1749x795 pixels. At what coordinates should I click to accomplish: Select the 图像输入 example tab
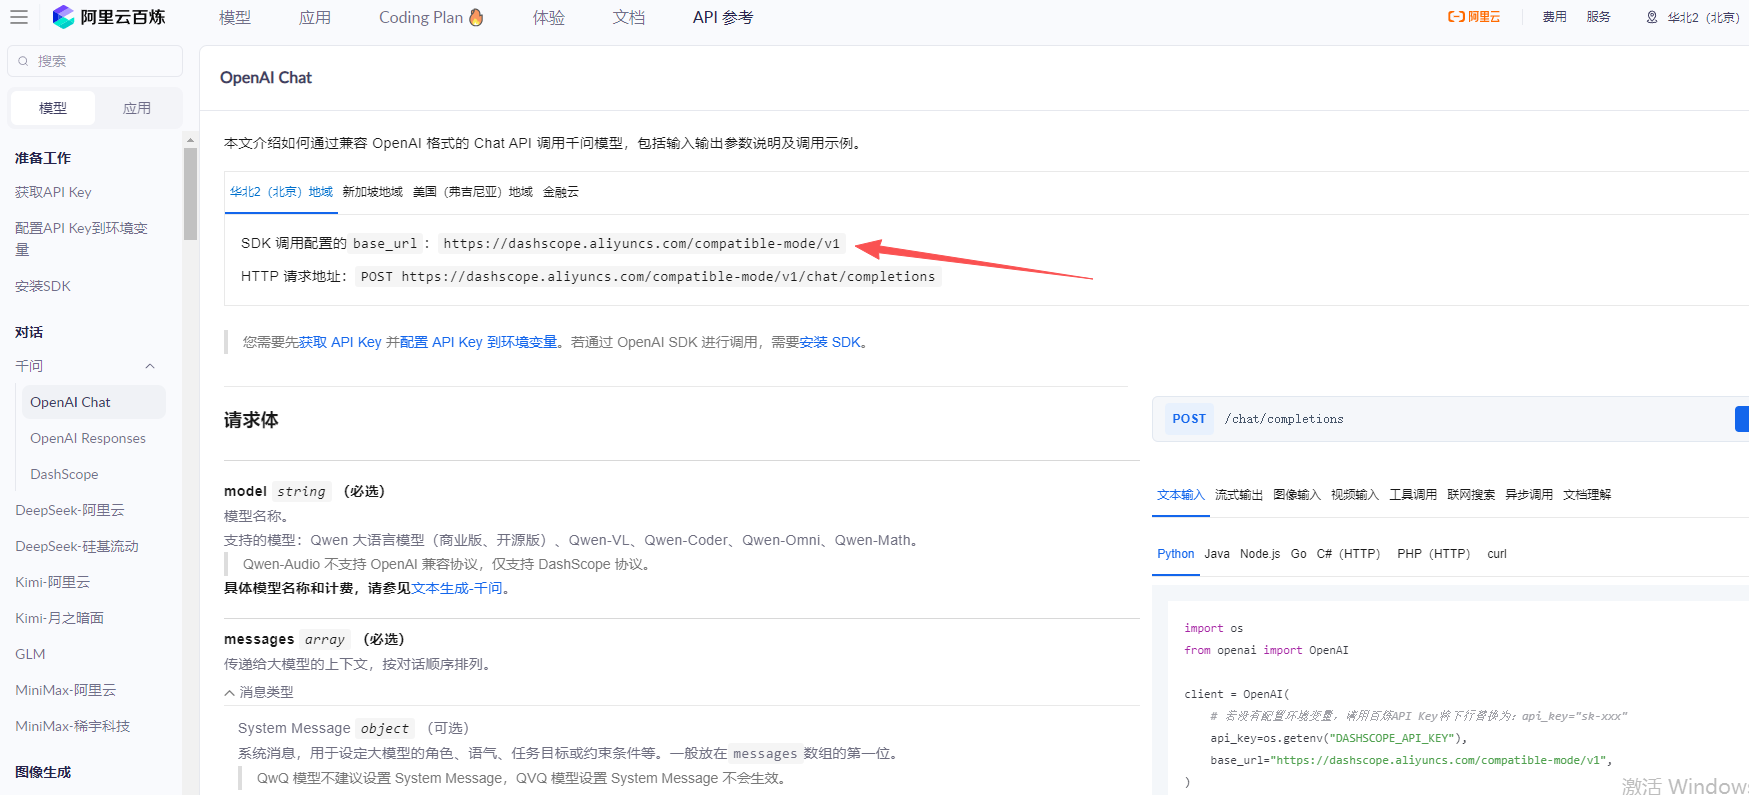1297,495
